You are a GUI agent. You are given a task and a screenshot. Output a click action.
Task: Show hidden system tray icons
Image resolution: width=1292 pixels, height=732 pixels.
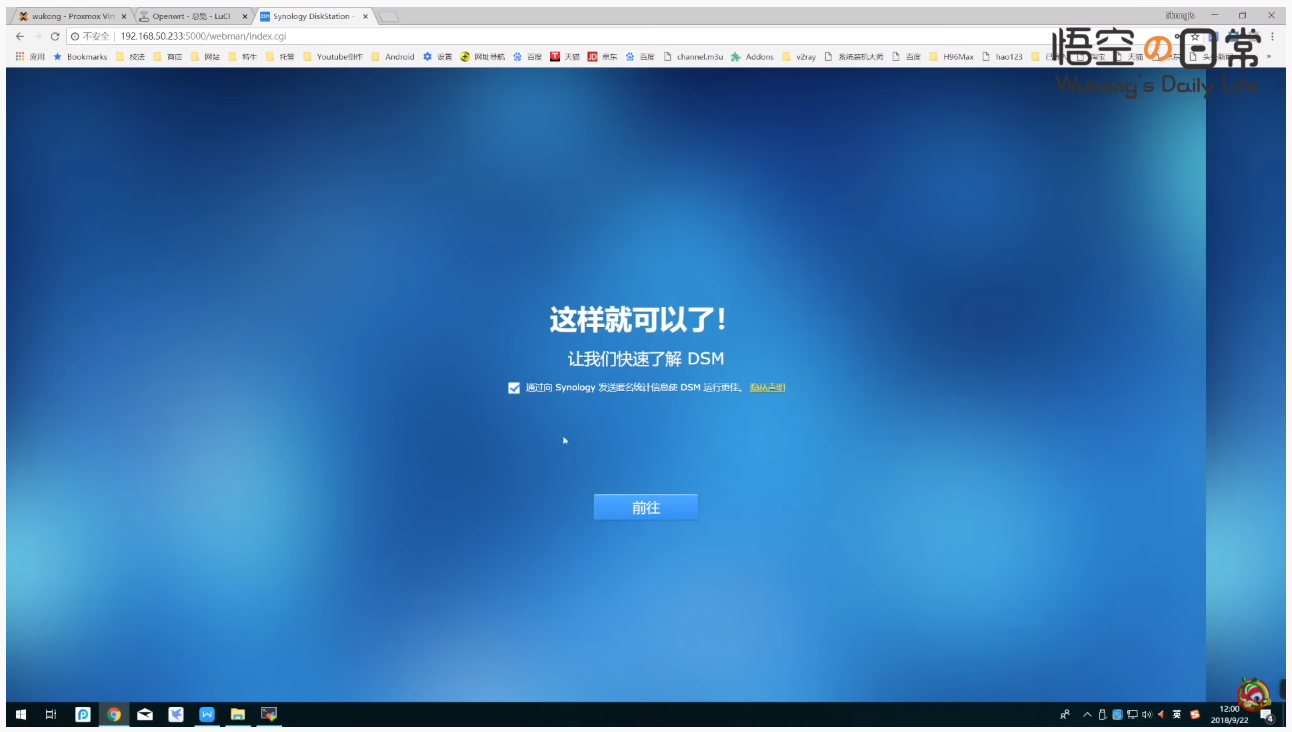(1088, 714)
